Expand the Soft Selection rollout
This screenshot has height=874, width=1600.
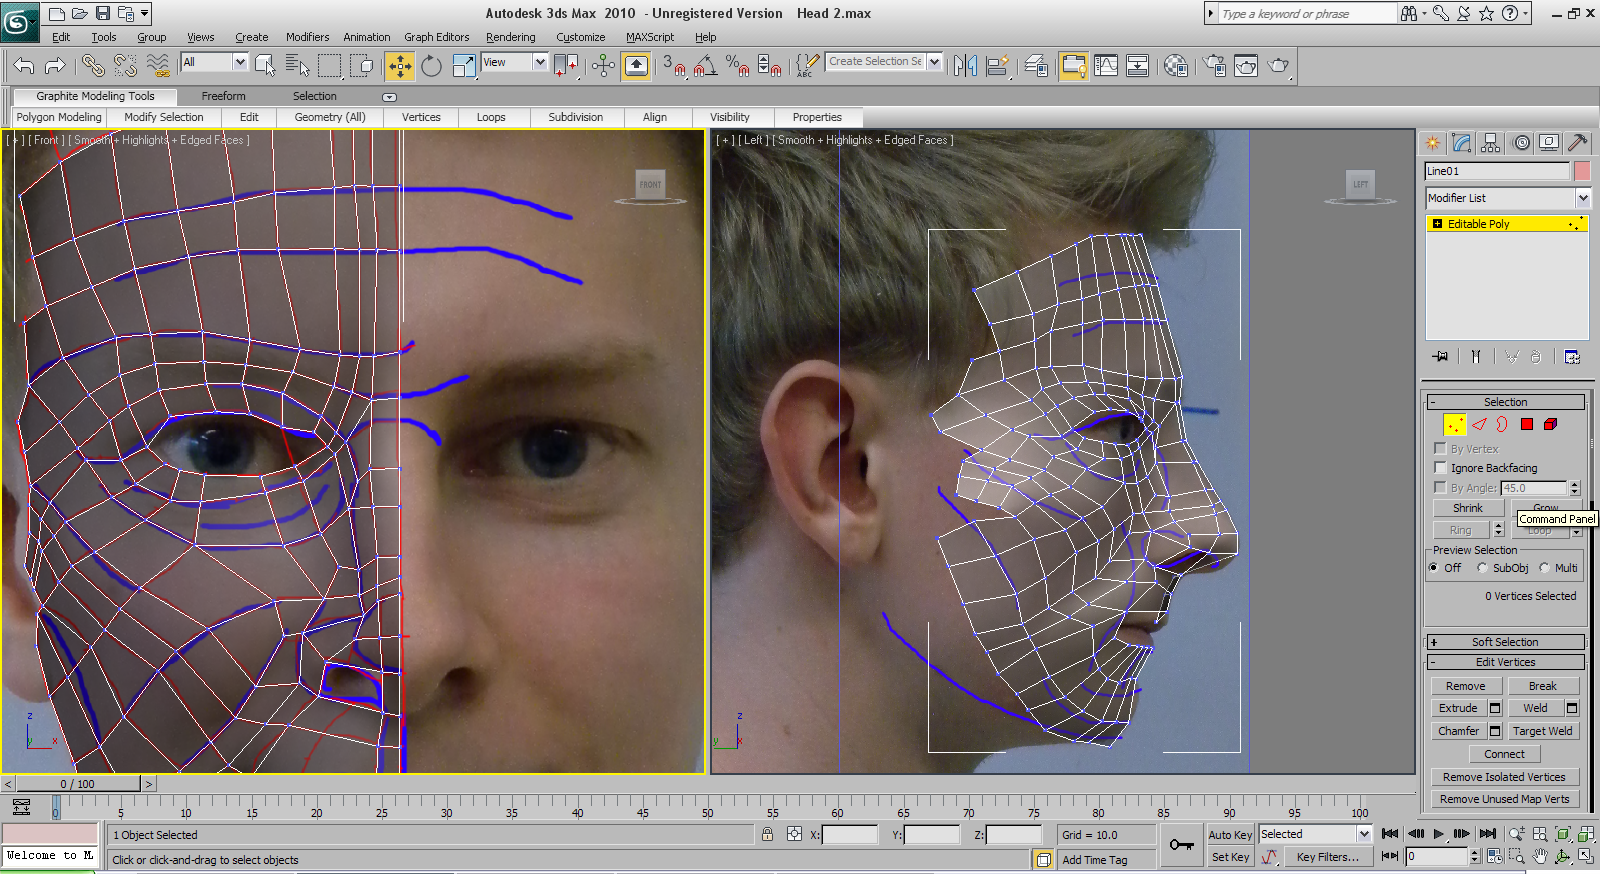(x=1505, y=642)
